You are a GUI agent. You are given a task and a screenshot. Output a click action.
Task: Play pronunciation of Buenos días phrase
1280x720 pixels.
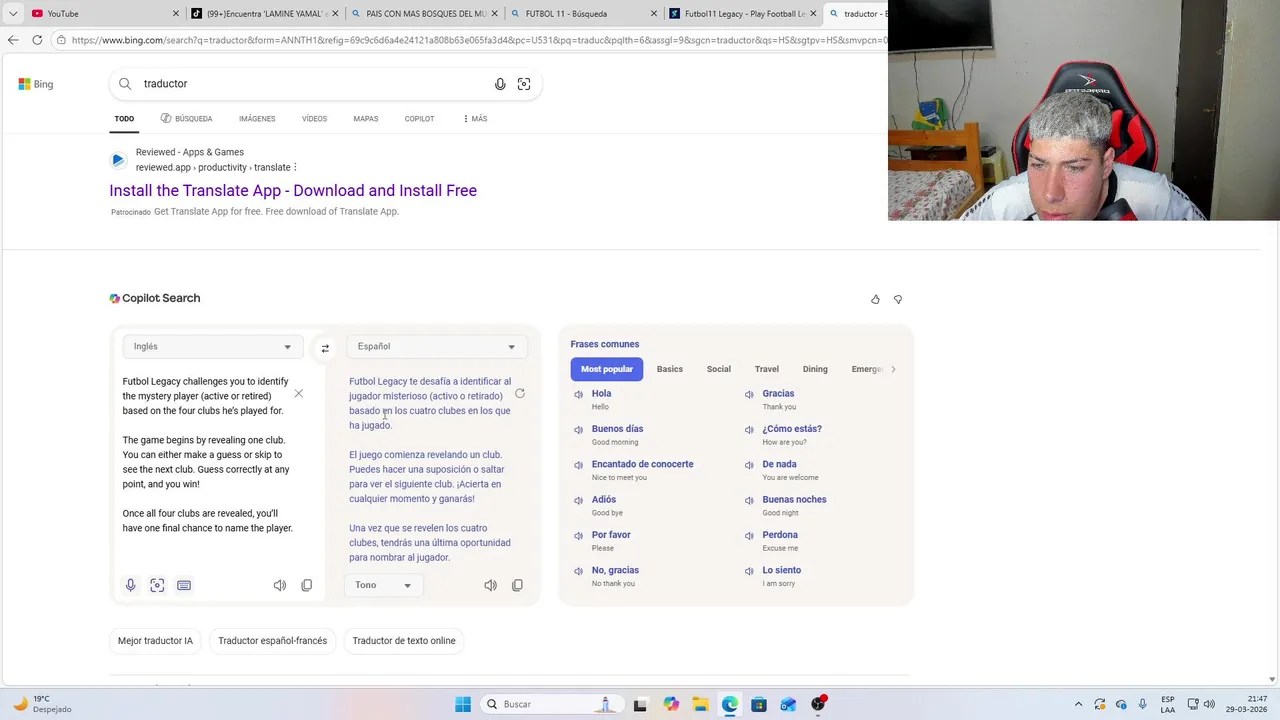[x=578, y=430]
